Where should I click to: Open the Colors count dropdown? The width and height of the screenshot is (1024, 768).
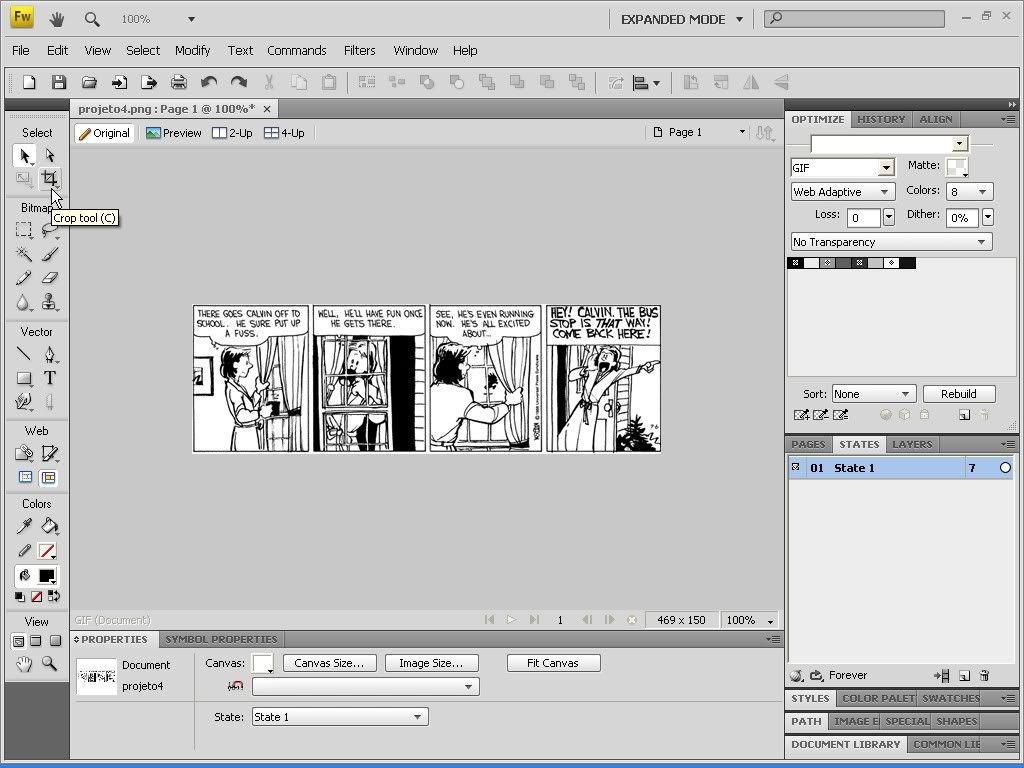970,192
